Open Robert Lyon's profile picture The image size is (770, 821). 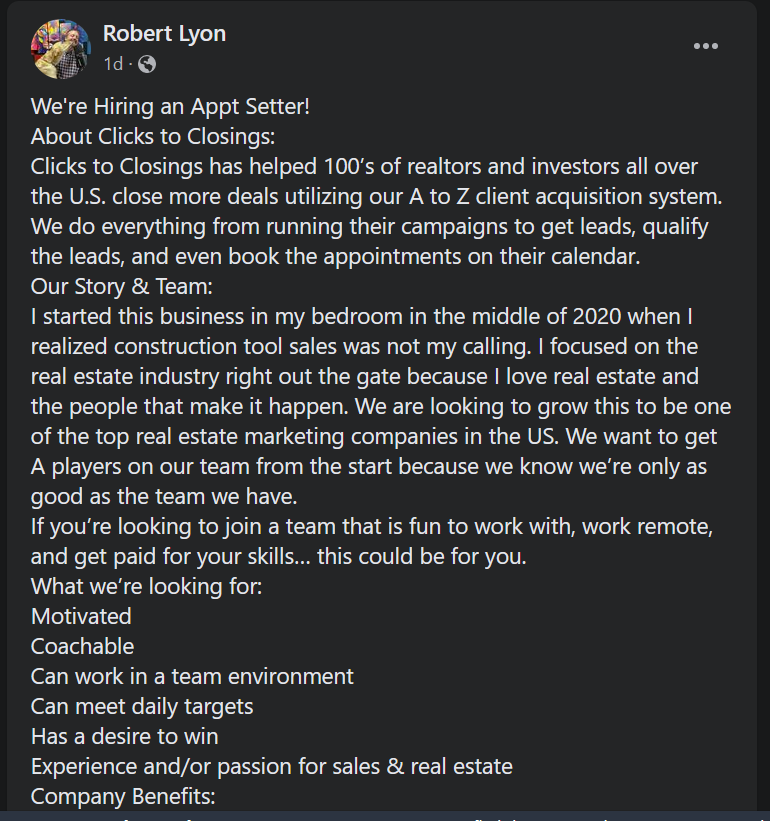[x=61, y=49]
